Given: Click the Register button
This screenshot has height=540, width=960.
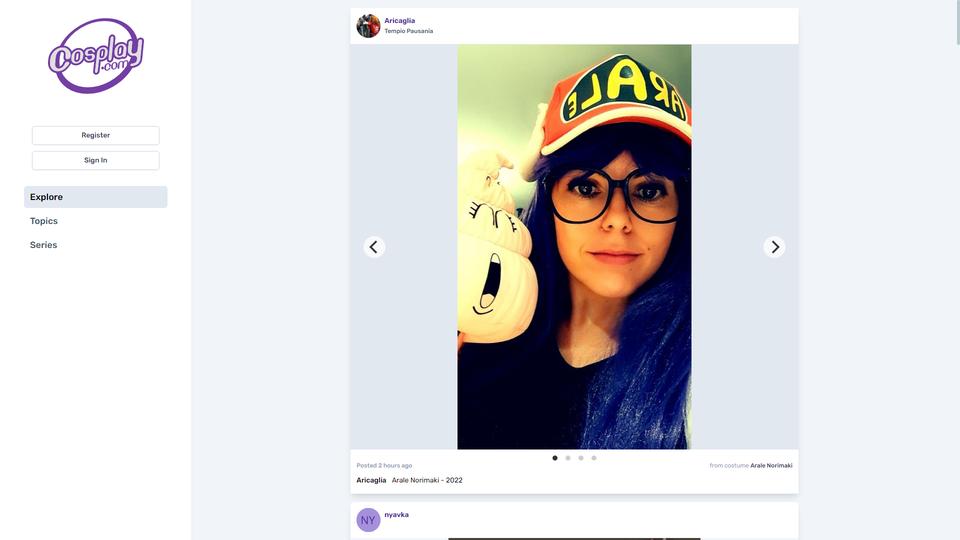Looking at the screenshot, I should (x=96, y=135).
